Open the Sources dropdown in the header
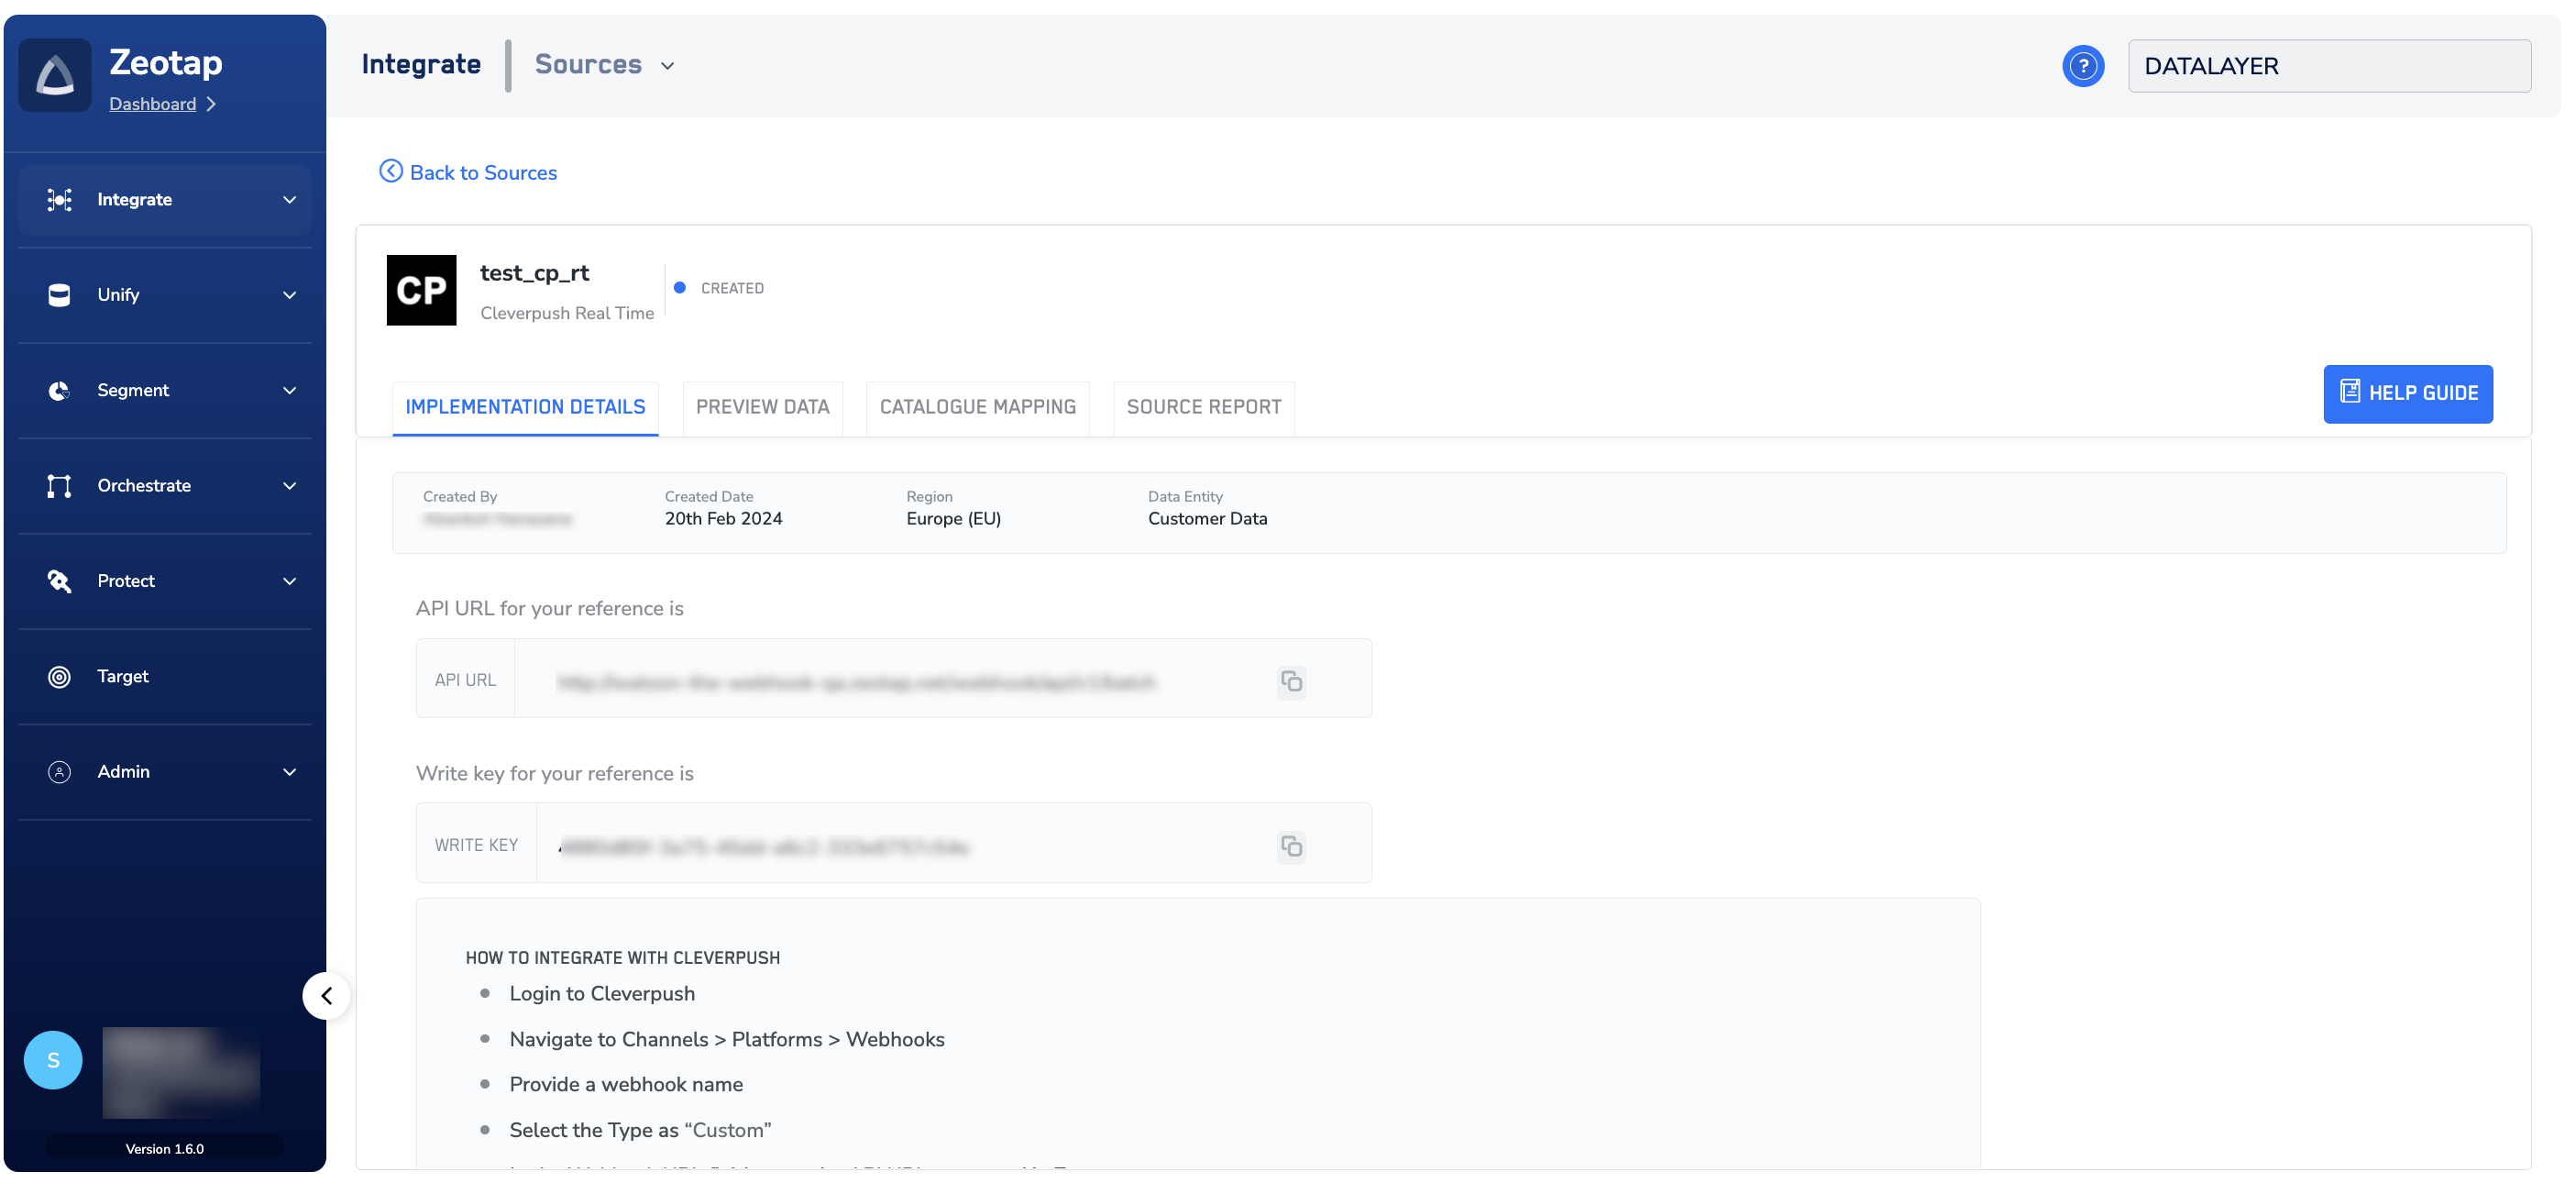Image resolution: width=2576 pixels, height=1183 pixels. coord(605,65)
